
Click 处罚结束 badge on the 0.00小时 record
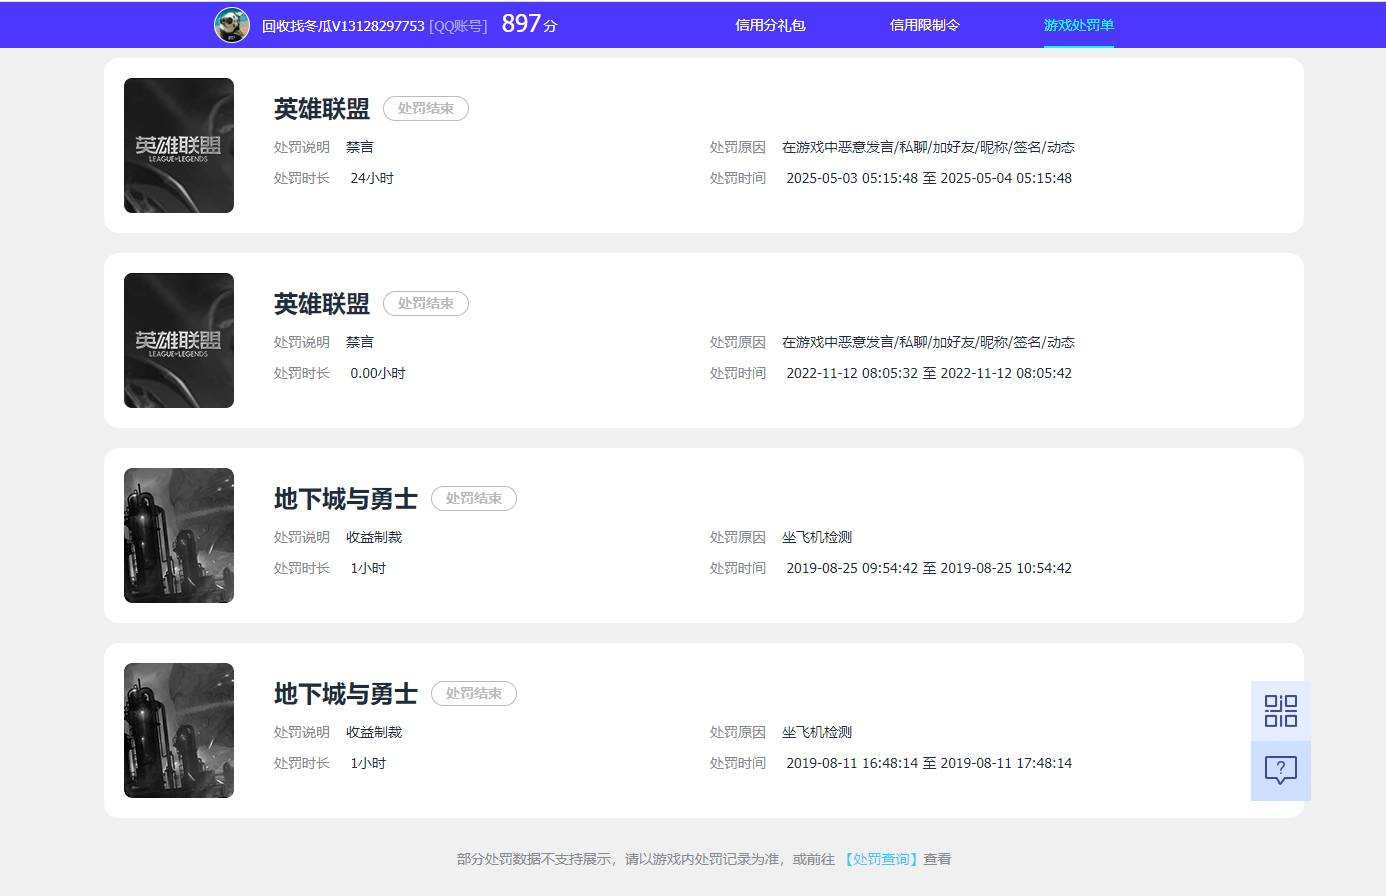[426, 303]
